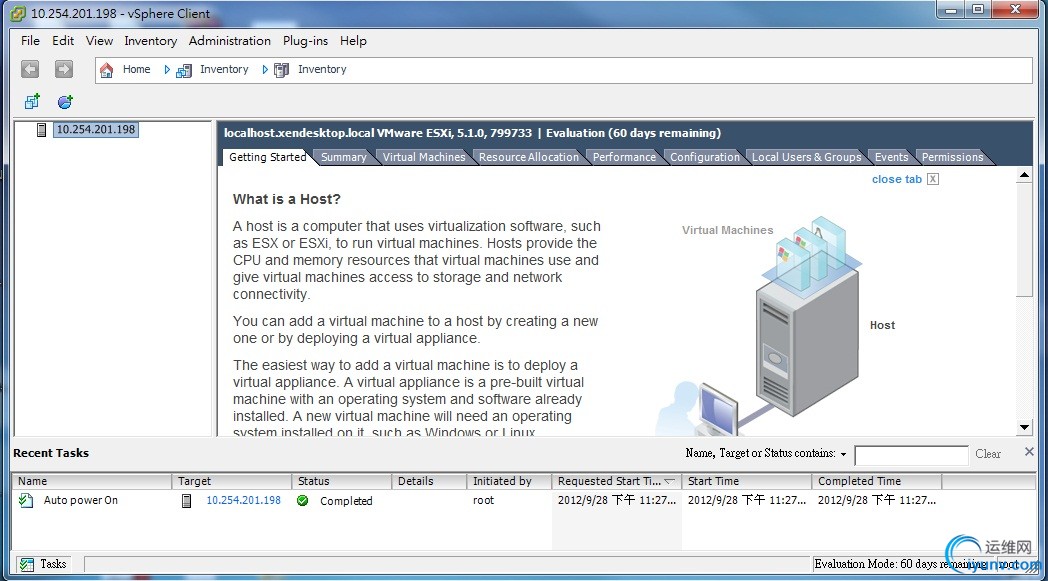Click the scroll up arrow of content pane
This screenshot has height=581, width=1048.
(1024, 175)
